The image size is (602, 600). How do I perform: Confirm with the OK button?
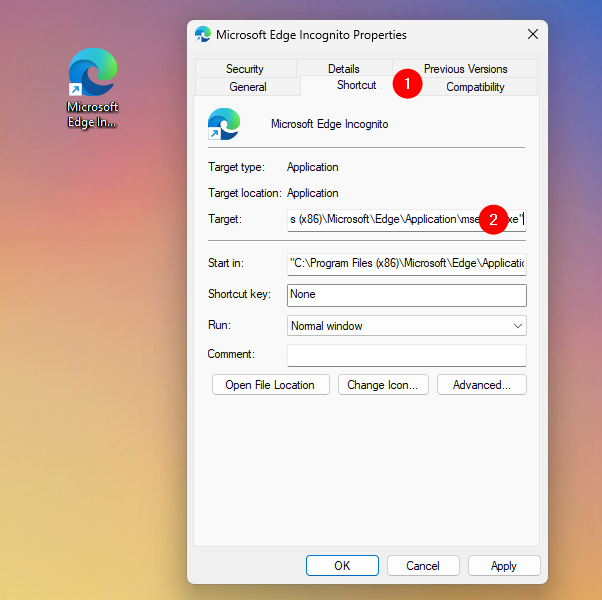(x=342, y=565)
